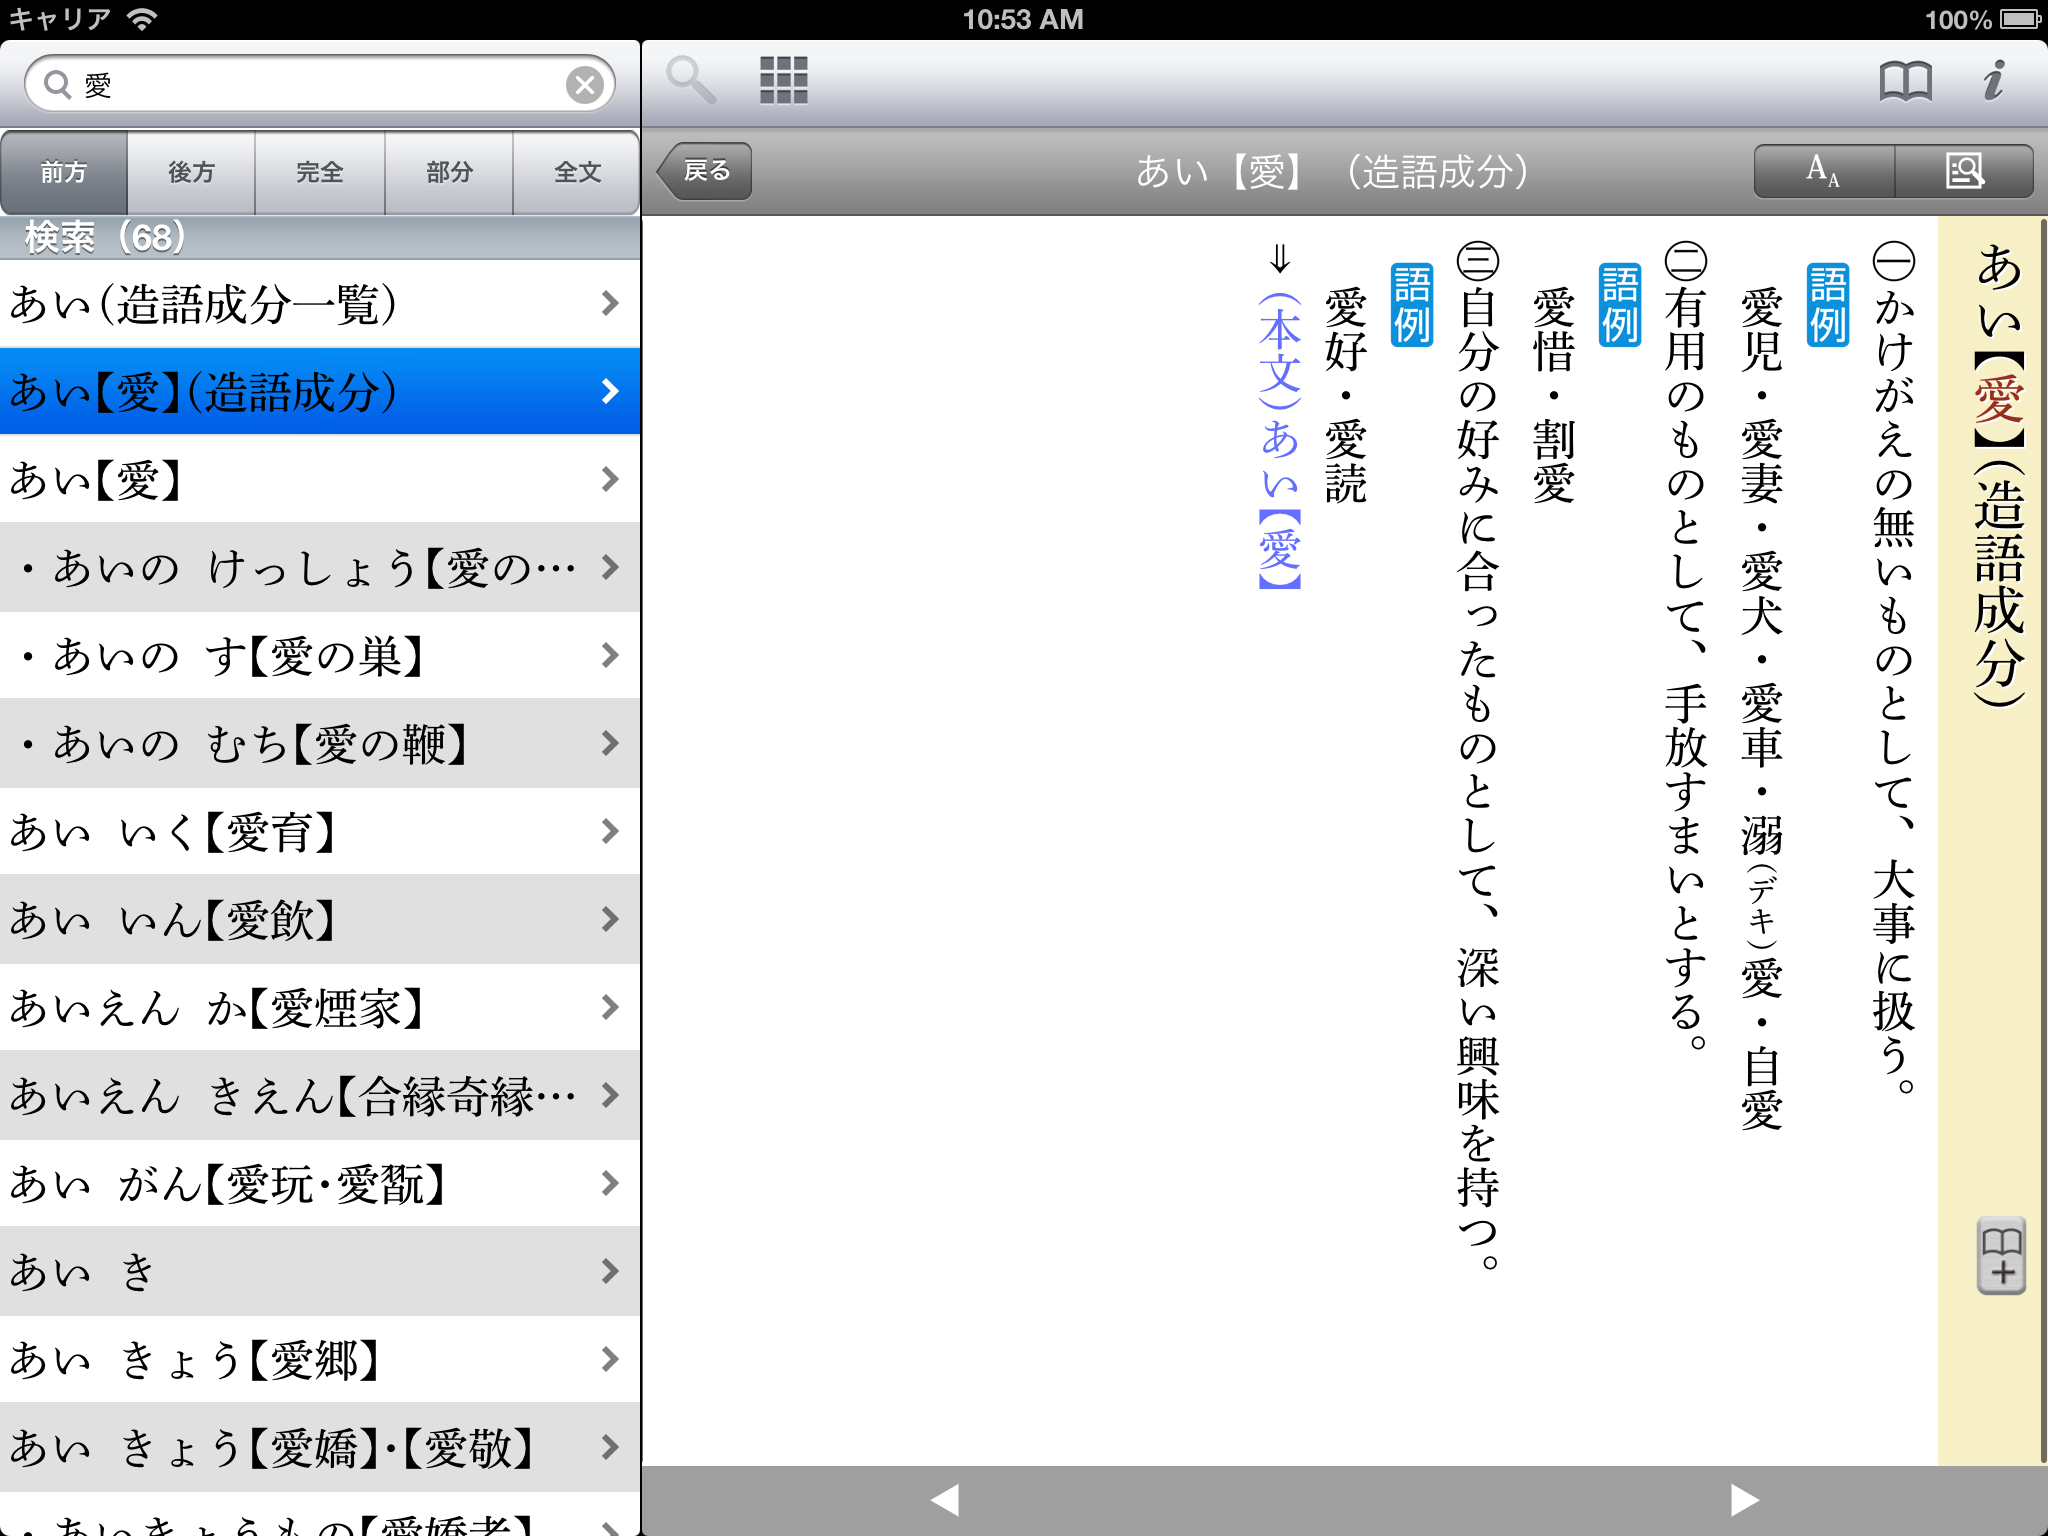Viewport: 2048px width, 1536px height.
Task: Tap the in-page search icon button
Action: [x=1964, y=171]
